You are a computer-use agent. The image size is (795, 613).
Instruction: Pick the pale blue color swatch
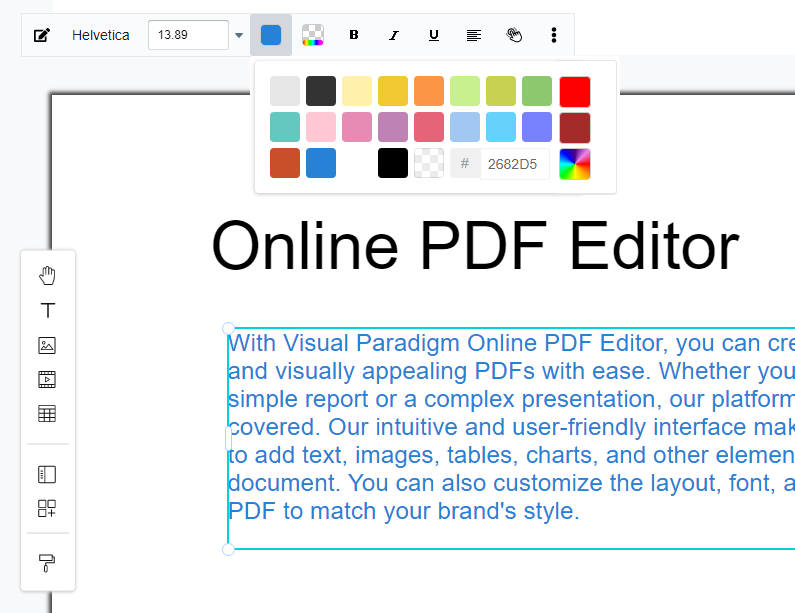465,127
